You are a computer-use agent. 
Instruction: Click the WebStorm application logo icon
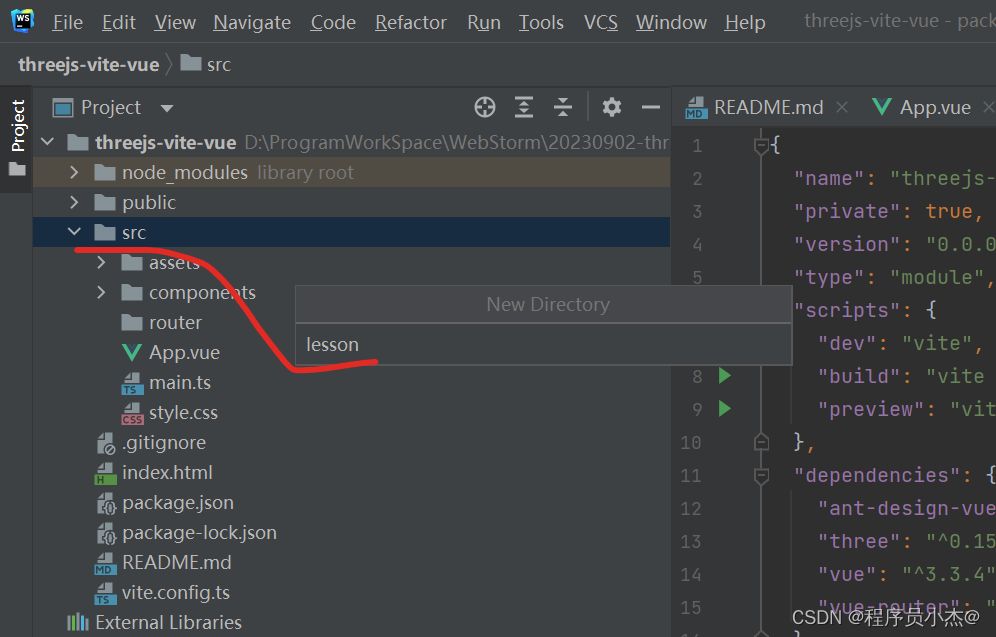point(23,20)
